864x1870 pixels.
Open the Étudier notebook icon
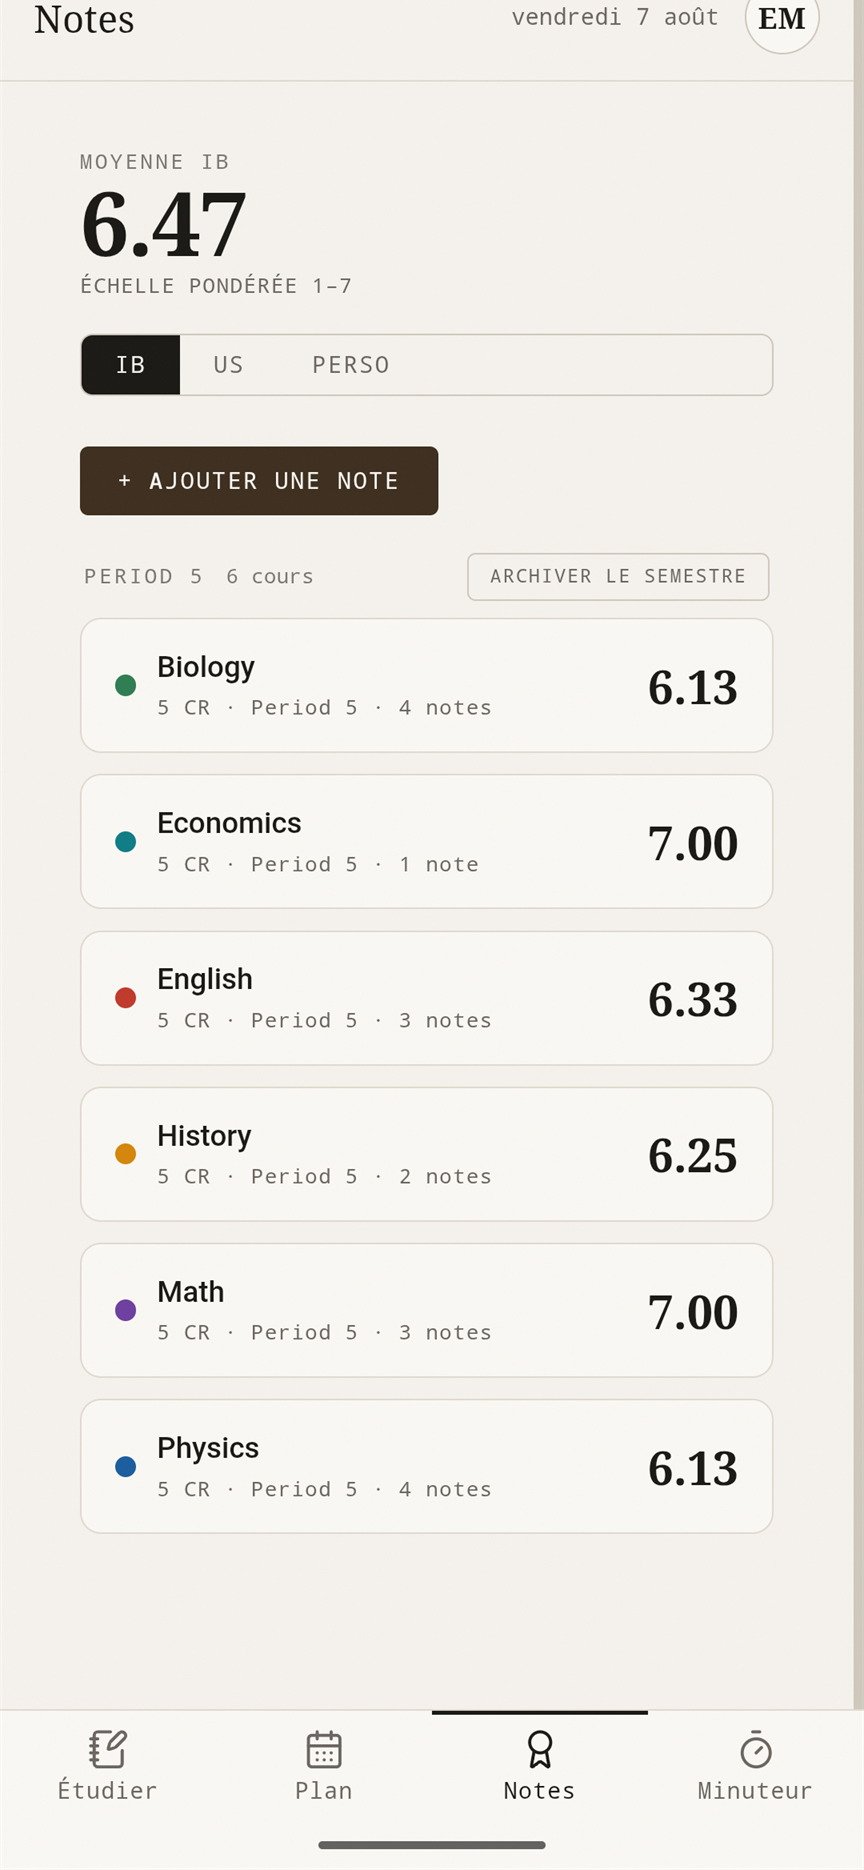pos(107,1750)
